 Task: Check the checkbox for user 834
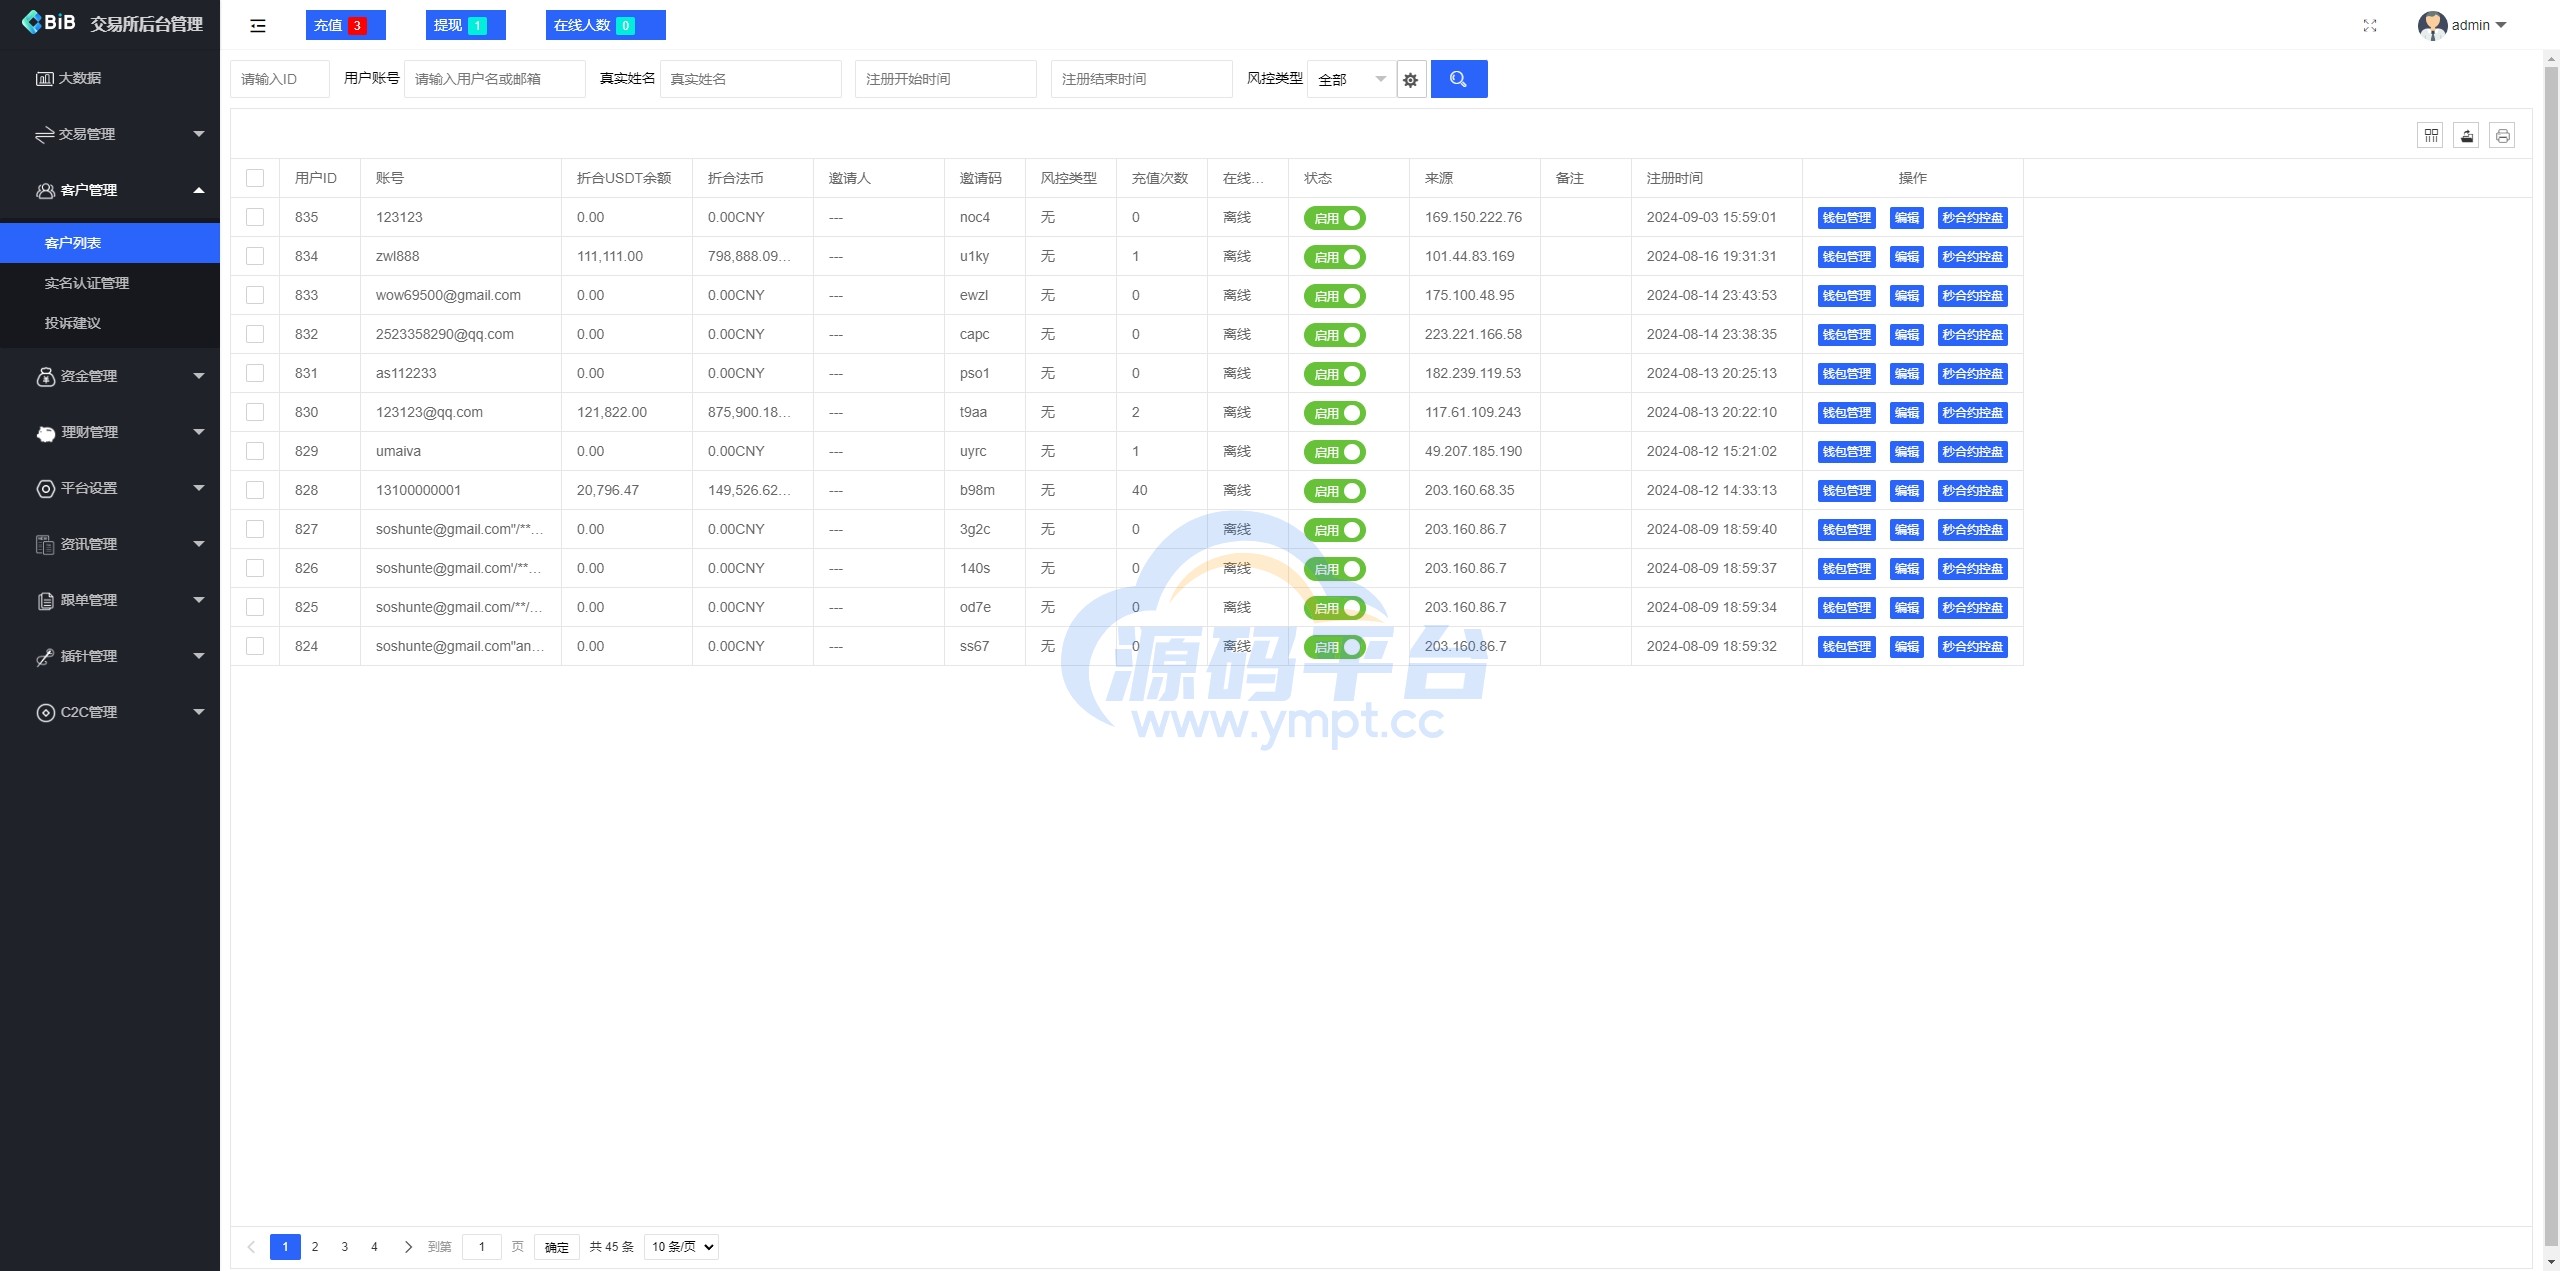[255, 256]
